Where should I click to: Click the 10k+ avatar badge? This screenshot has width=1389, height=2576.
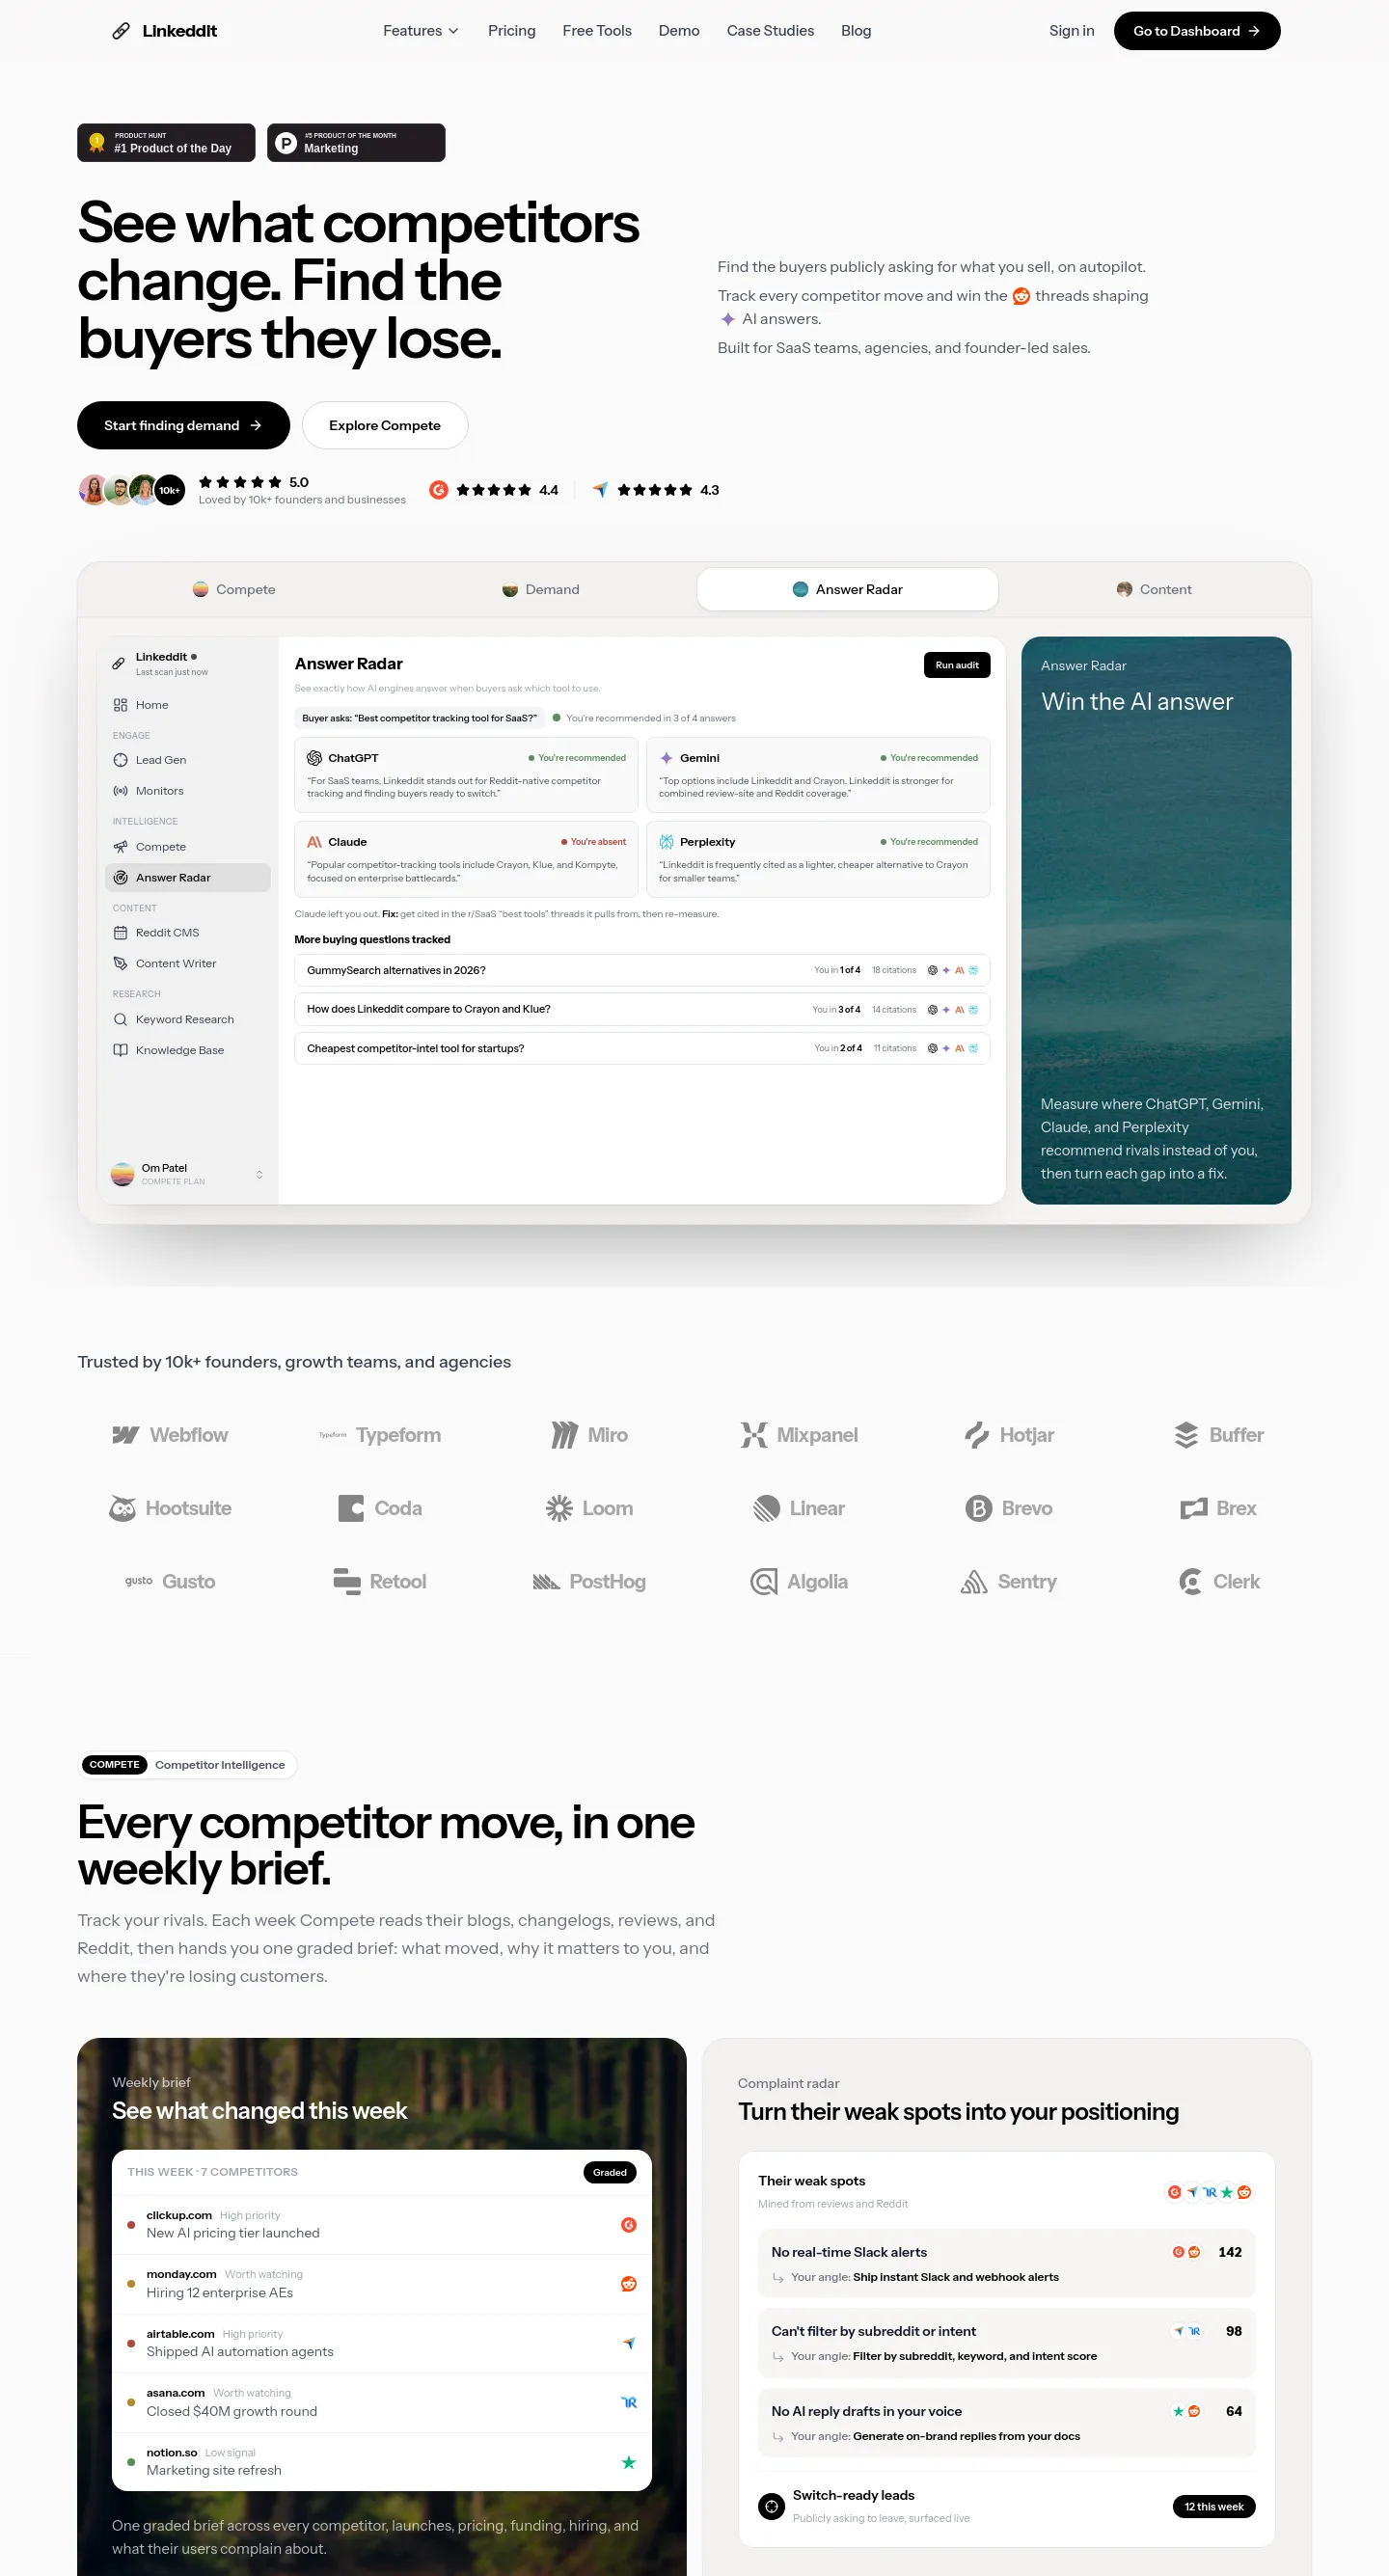170,490
